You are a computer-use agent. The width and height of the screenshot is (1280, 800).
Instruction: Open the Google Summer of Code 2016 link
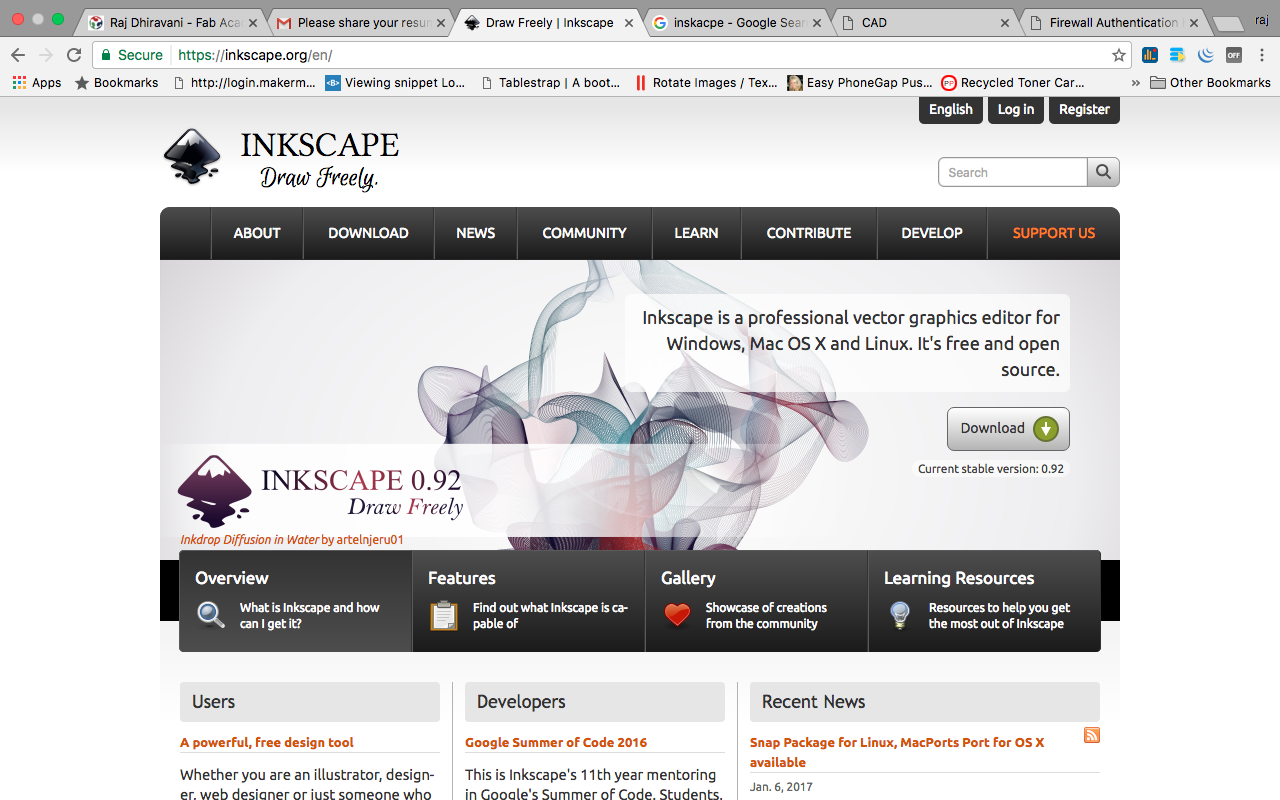click(556, 742)
